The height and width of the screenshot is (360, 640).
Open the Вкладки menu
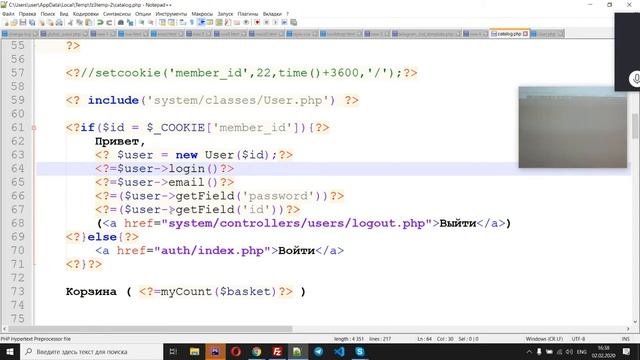[x=272, y=14]
